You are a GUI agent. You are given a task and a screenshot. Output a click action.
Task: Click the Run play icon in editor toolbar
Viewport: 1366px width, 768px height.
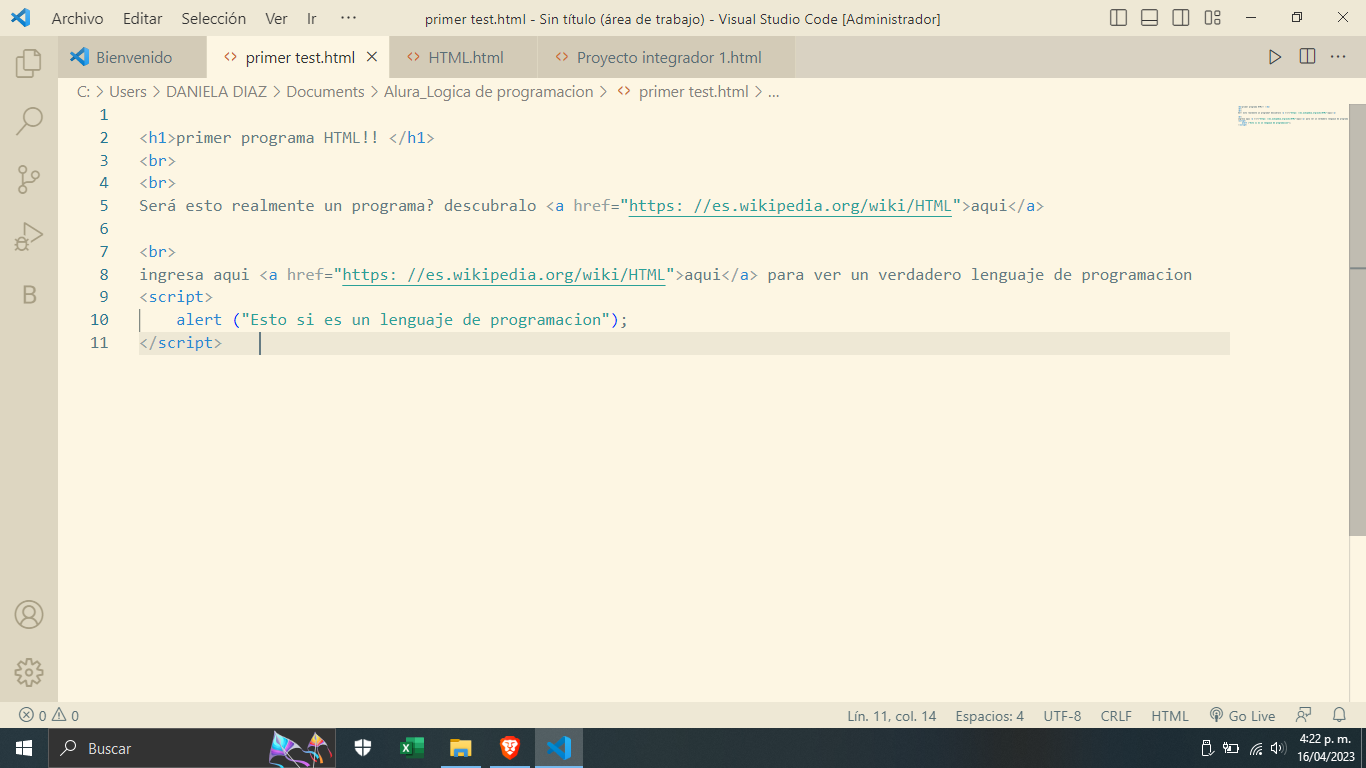pyautogui.click(x=1275, y=57)
